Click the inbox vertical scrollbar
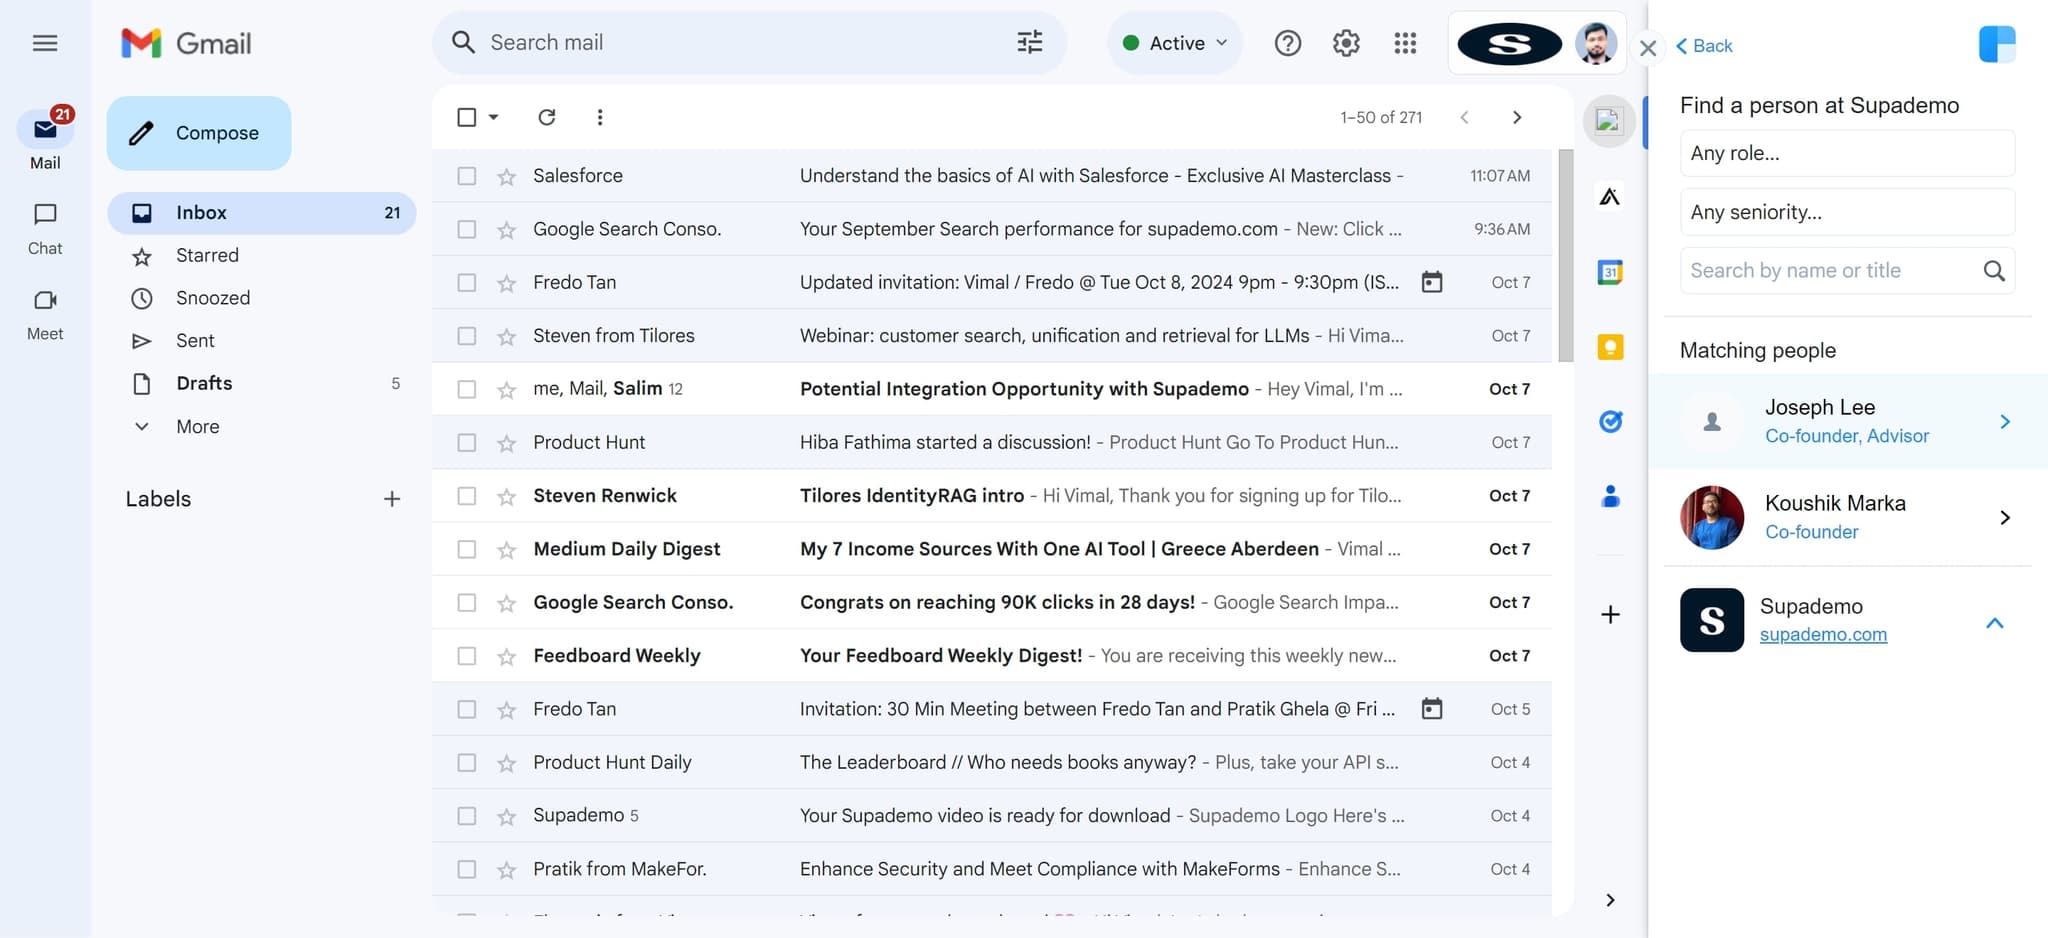Image resolution: width=2048 pixels, height=938 pixels. 1565,255
